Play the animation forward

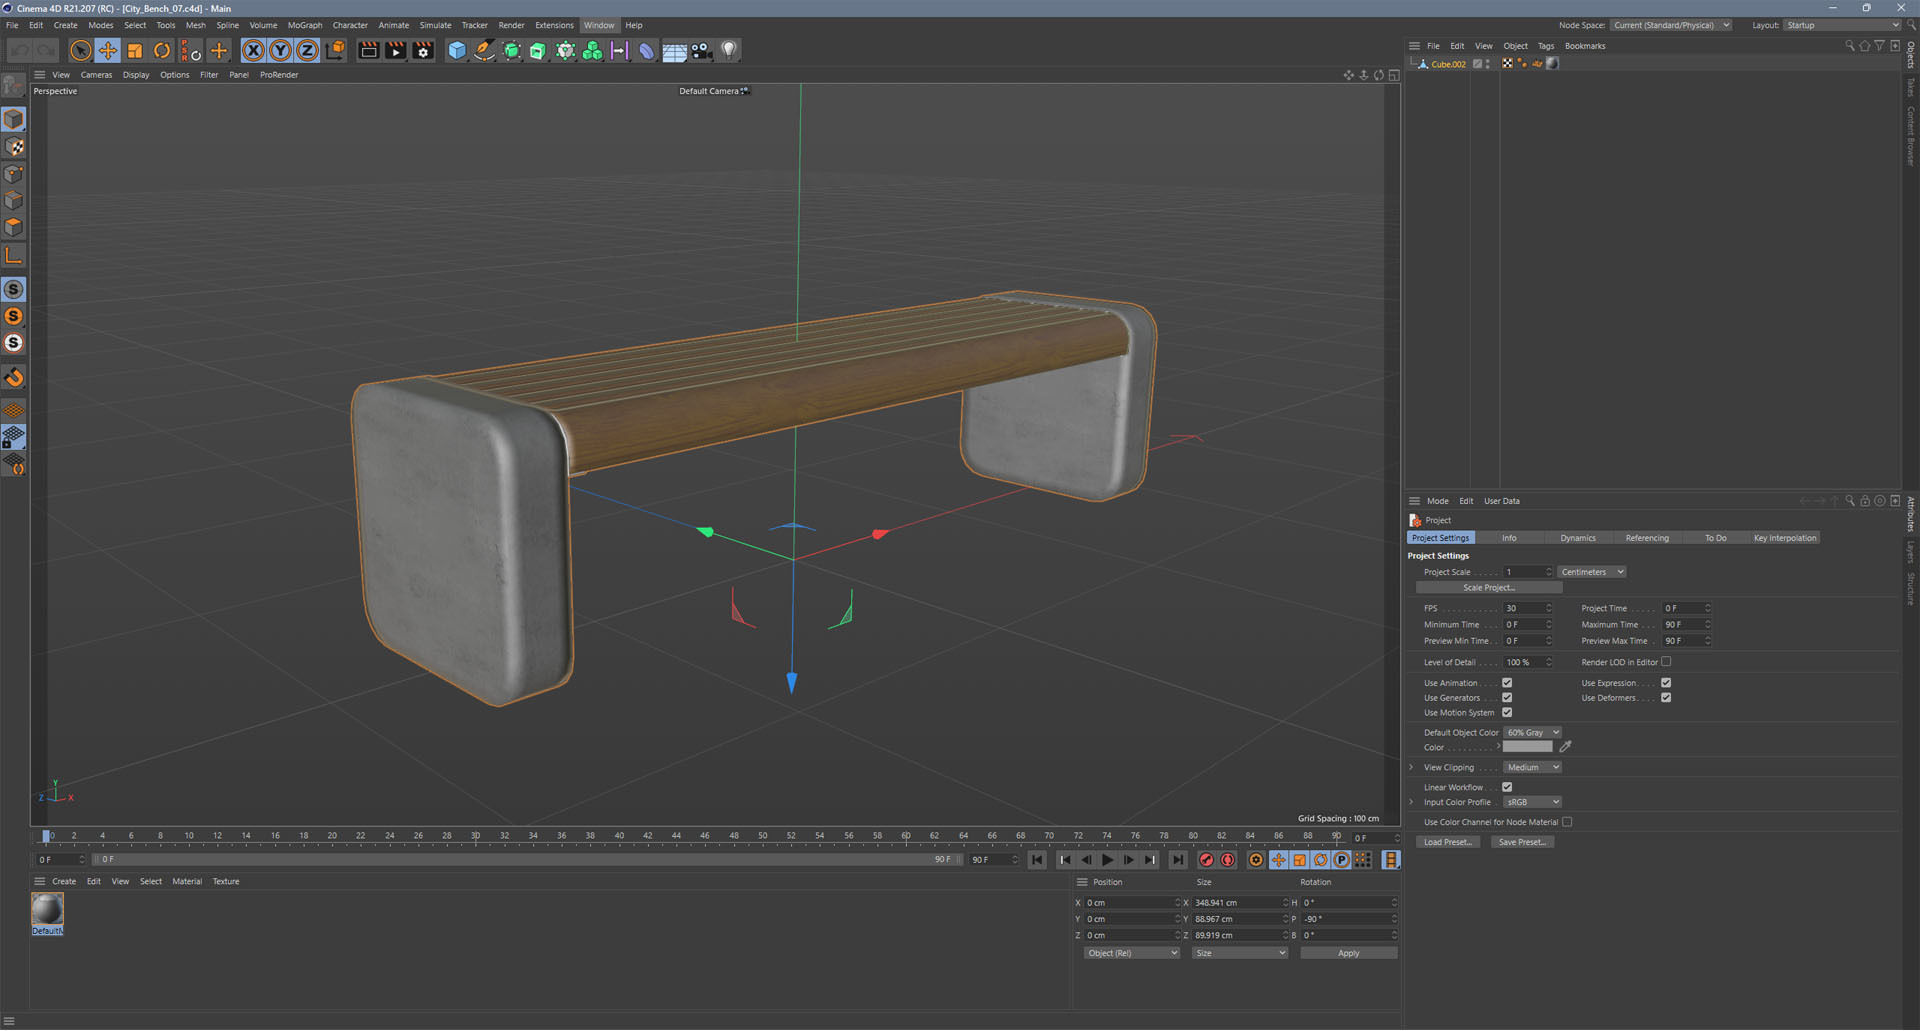tap(1107, 860)
